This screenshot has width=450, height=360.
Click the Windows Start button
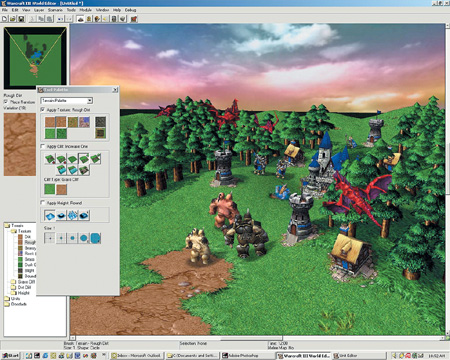click(10, 356)
